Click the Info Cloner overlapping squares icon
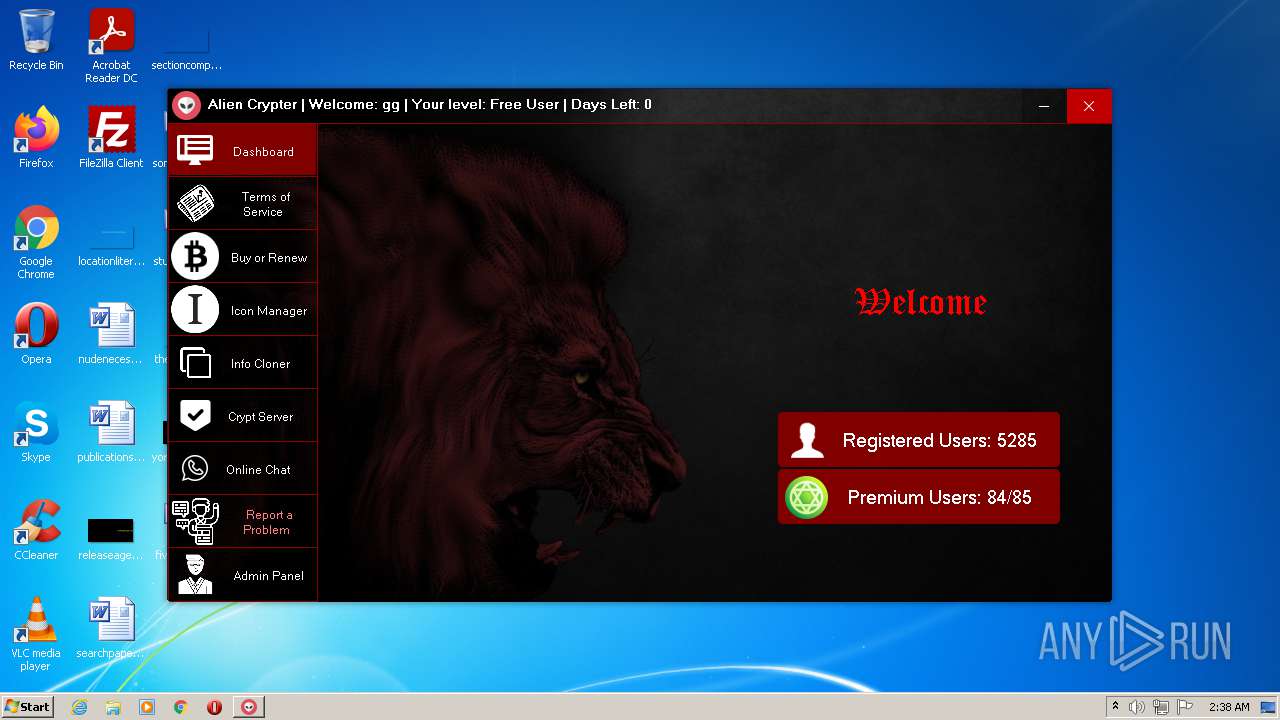Viewport: 1280px width, 720px height. coord(195,363)
